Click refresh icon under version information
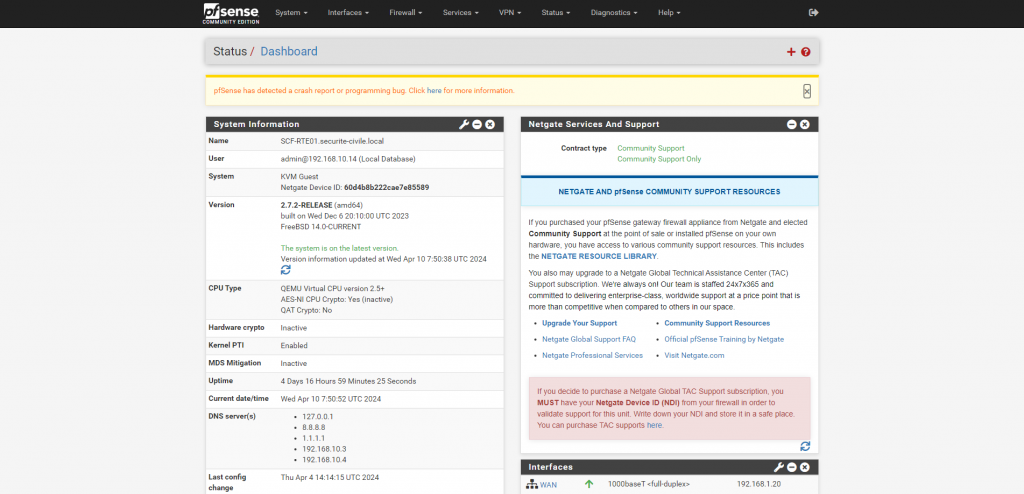1024x494 pixels. [x=286, y=270]
